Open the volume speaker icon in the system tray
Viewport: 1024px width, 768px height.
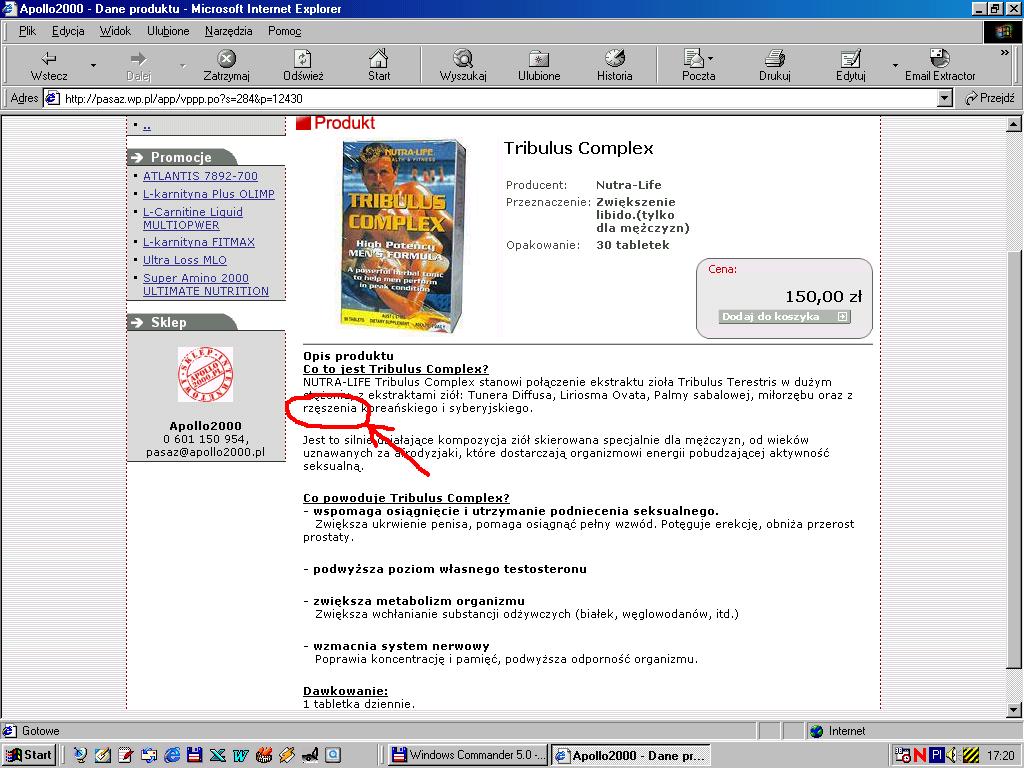952,755
